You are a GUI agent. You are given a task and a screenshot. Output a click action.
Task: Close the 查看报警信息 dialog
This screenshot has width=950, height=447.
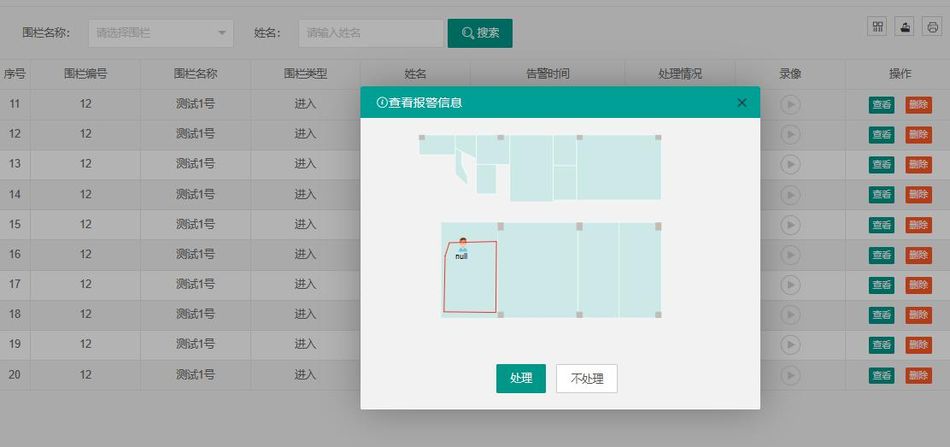(x=741, y=102)
